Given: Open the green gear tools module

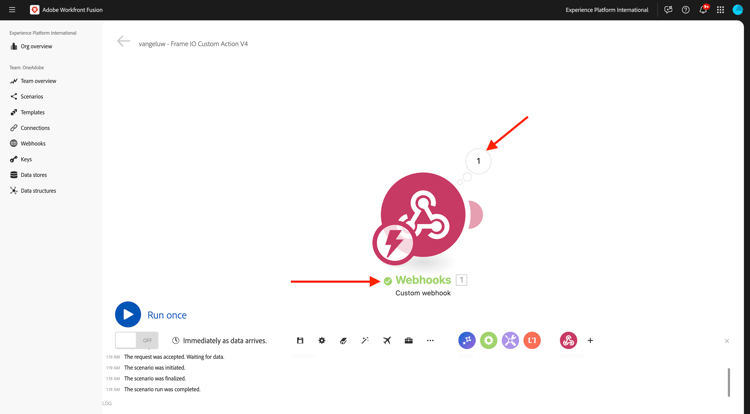Looking at the screenshot, I should [488, 340].
